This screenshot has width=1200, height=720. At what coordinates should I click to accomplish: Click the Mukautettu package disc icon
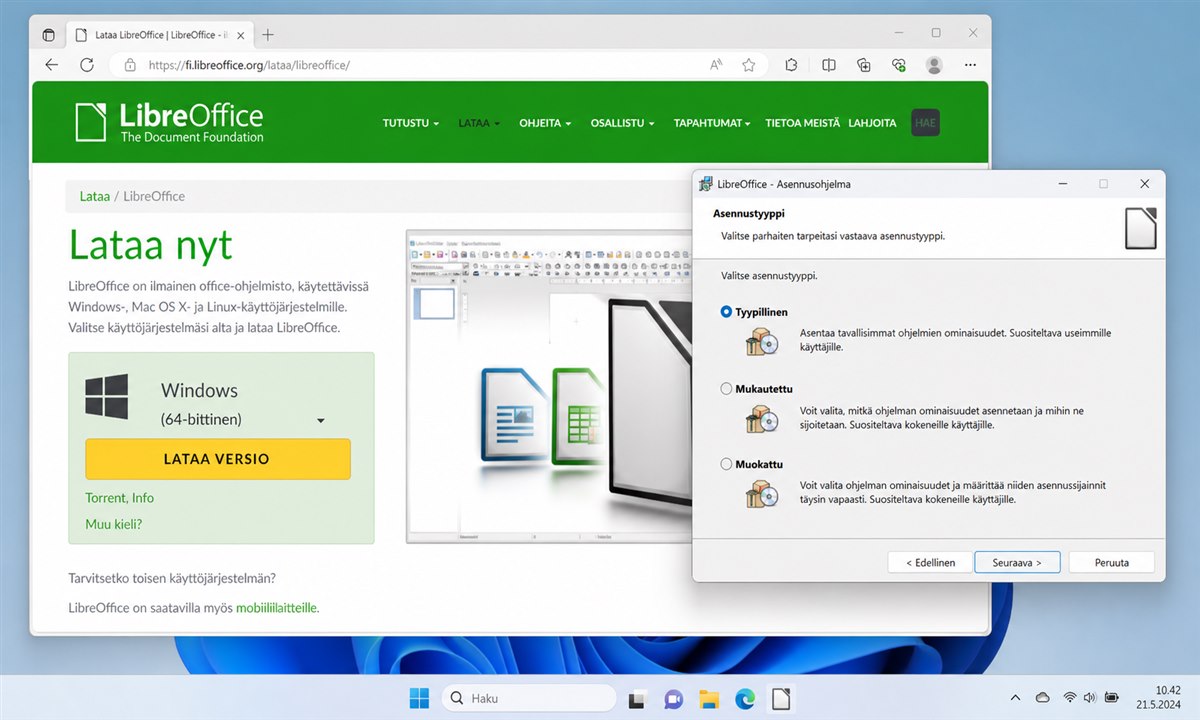point(761,418)
